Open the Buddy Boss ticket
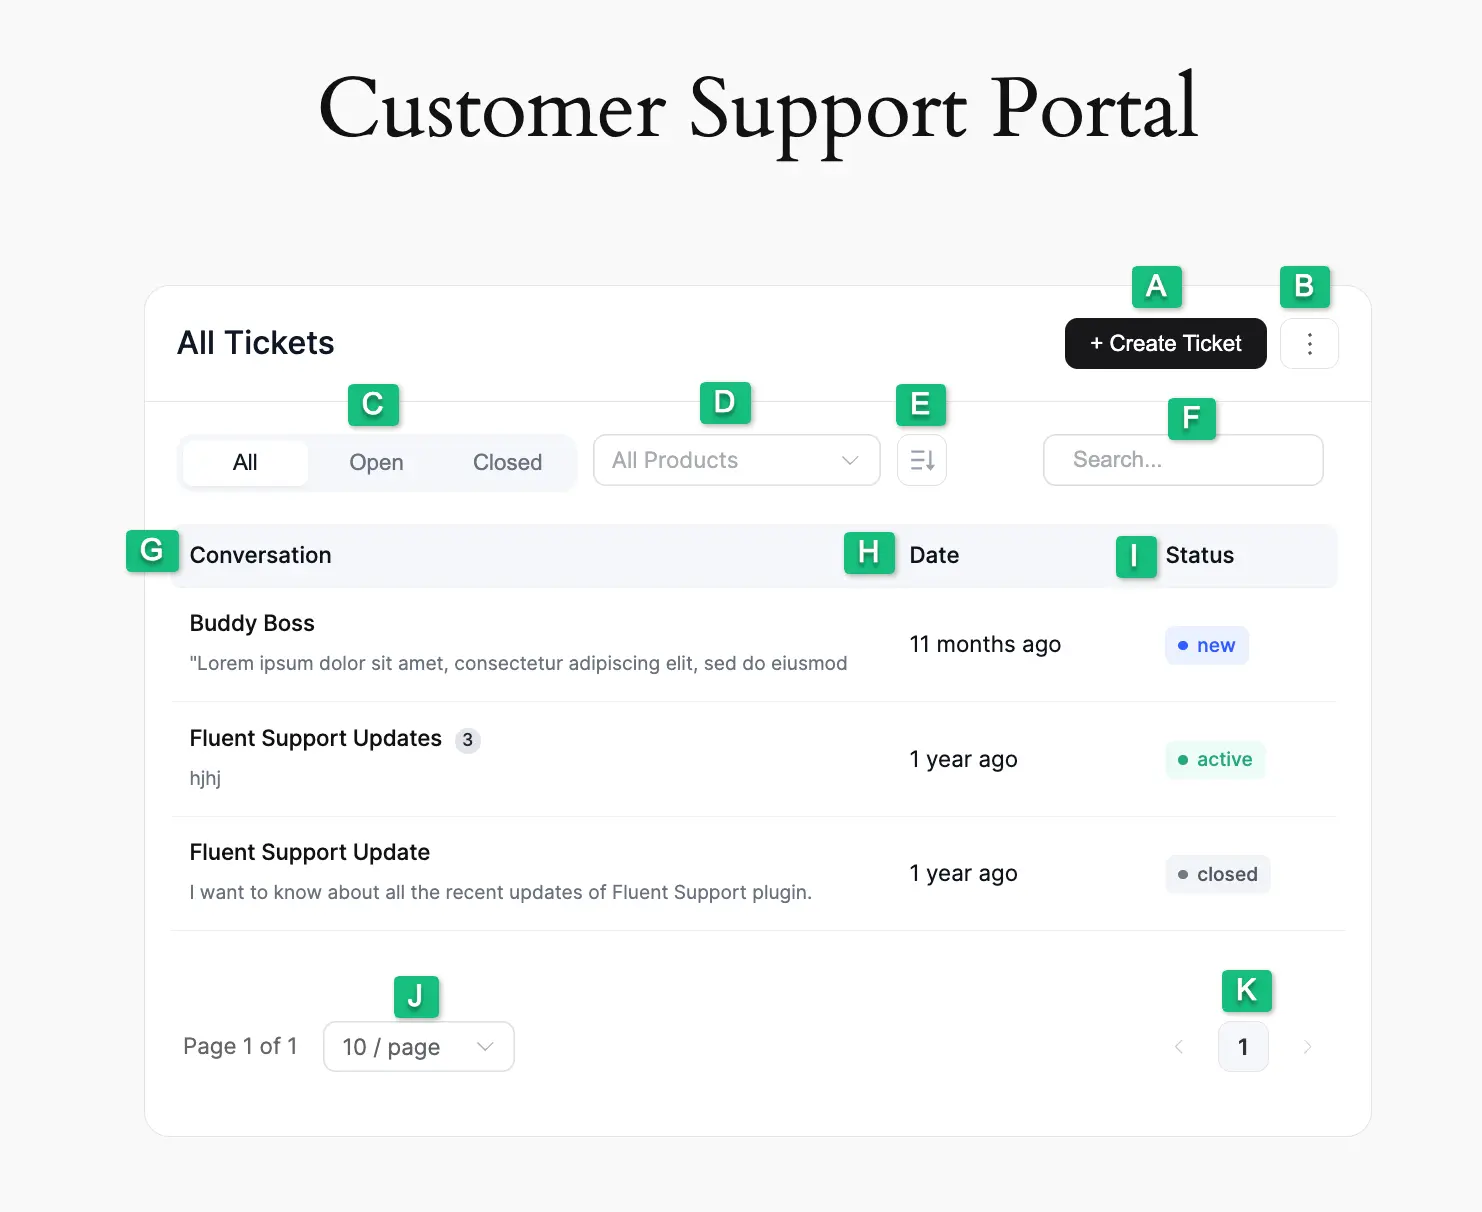Screen dimensions: 1482x1212 (252, 622)
